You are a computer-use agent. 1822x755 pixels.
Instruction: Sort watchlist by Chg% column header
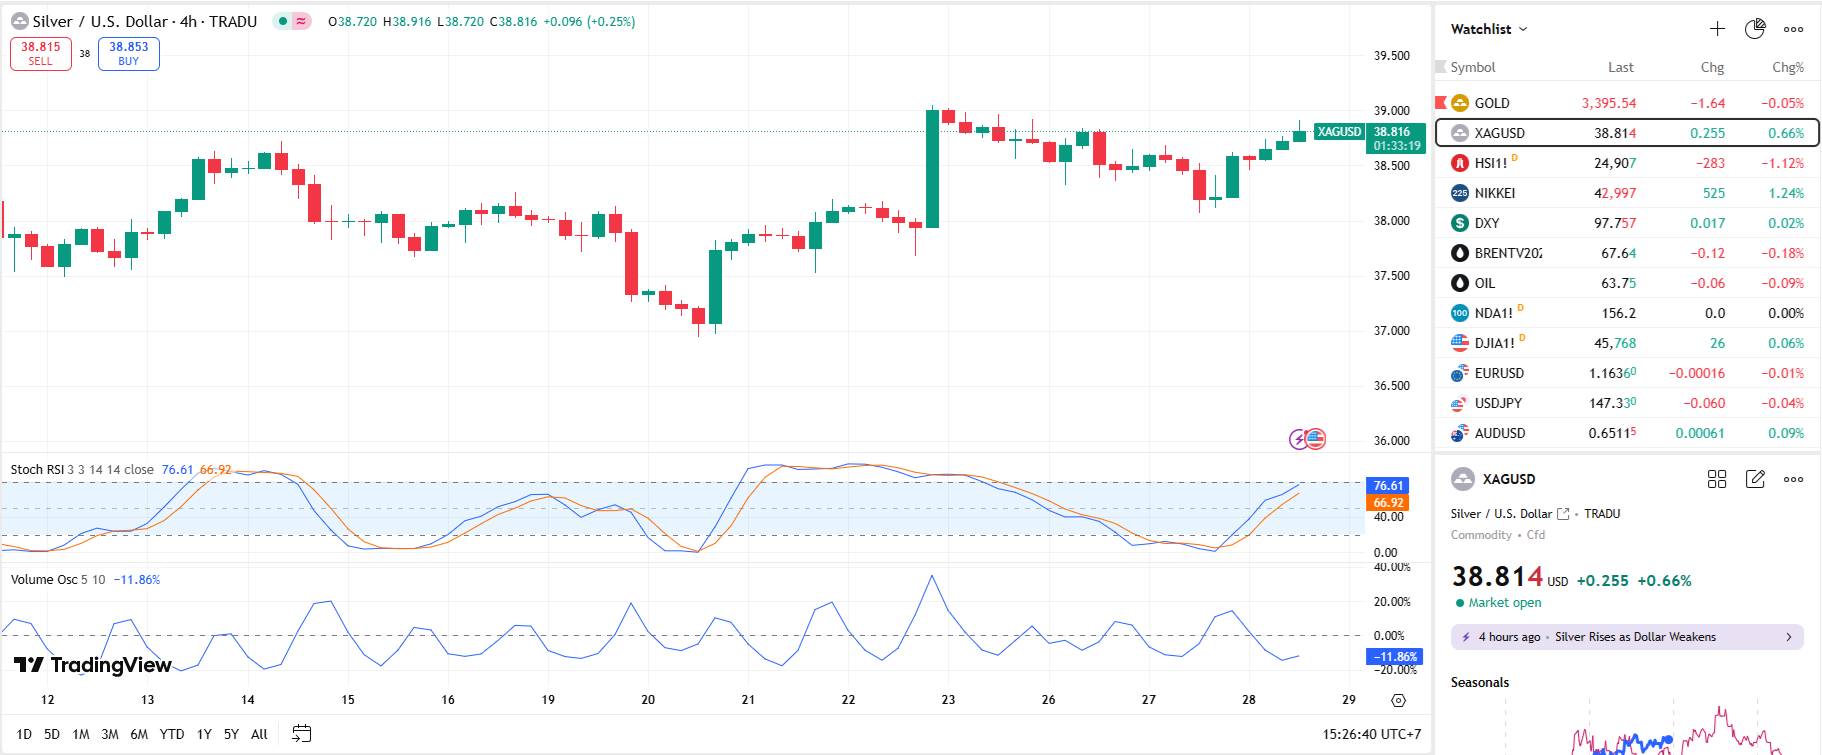click(x=1787, y=67)
